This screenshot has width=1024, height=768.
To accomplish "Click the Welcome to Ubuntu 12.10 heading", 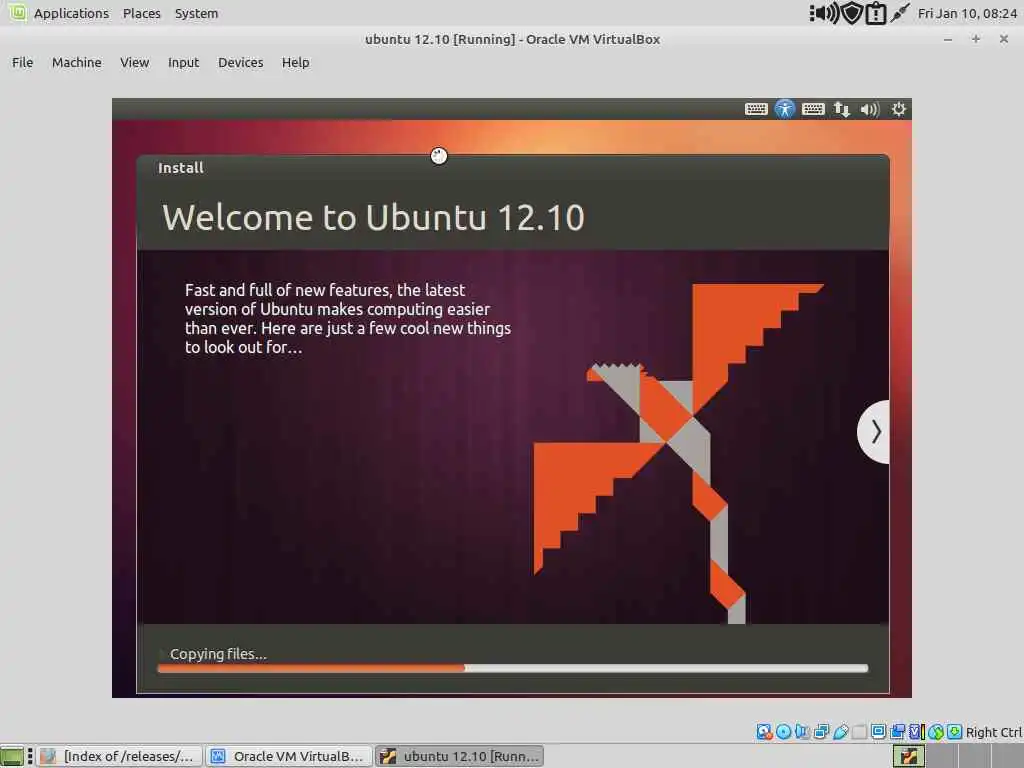I will tap(373, 217).
